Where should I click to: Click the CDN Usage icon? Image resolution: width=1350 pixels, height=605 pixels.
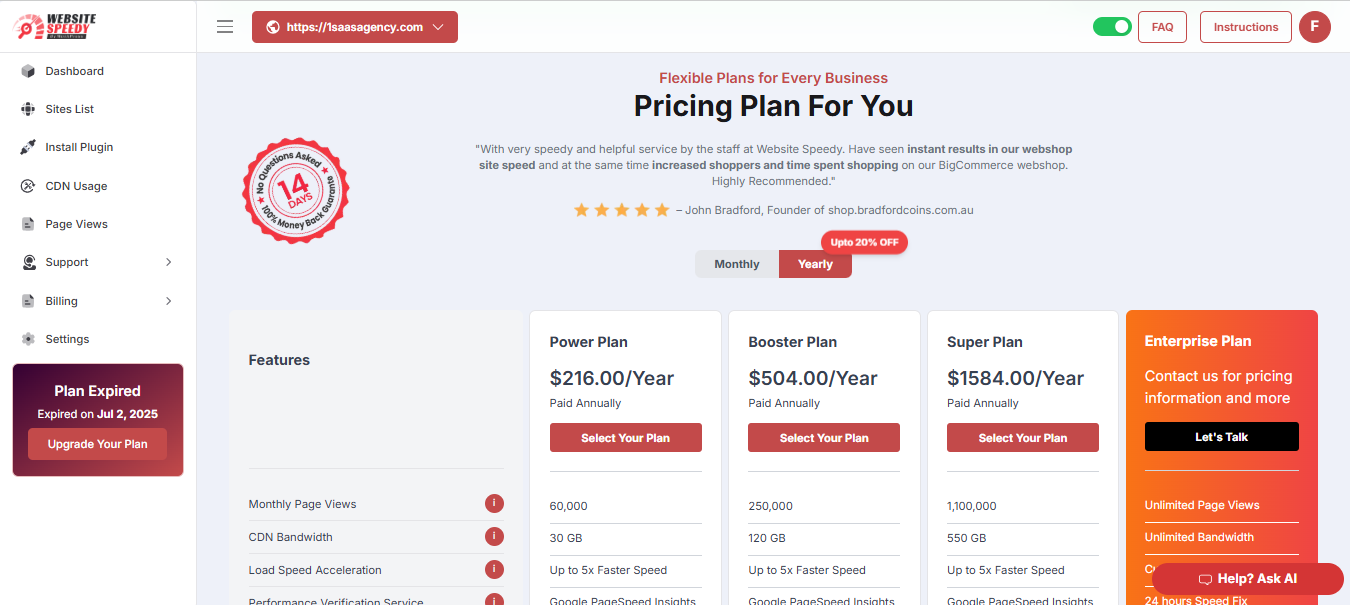28,186
